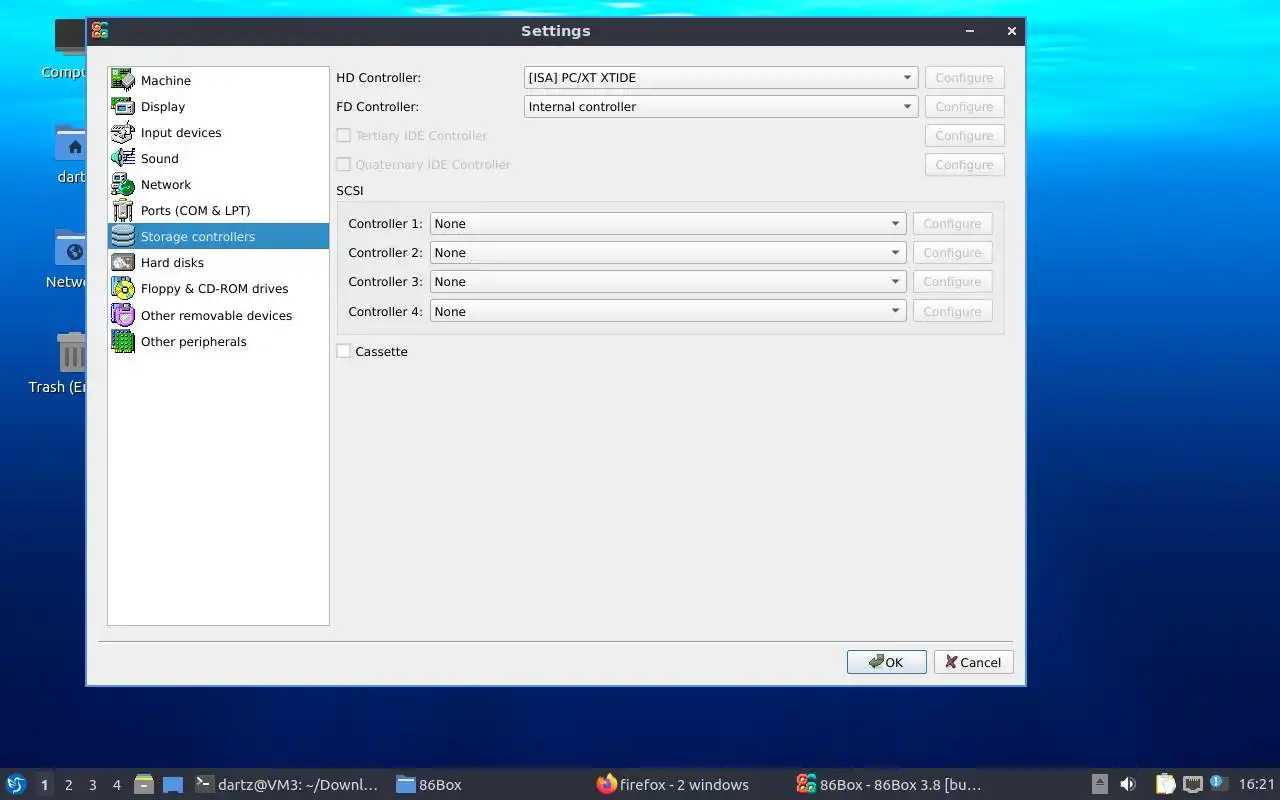Open the FD Controller dropdown
1280x800 pixels.
coord(720,106)
